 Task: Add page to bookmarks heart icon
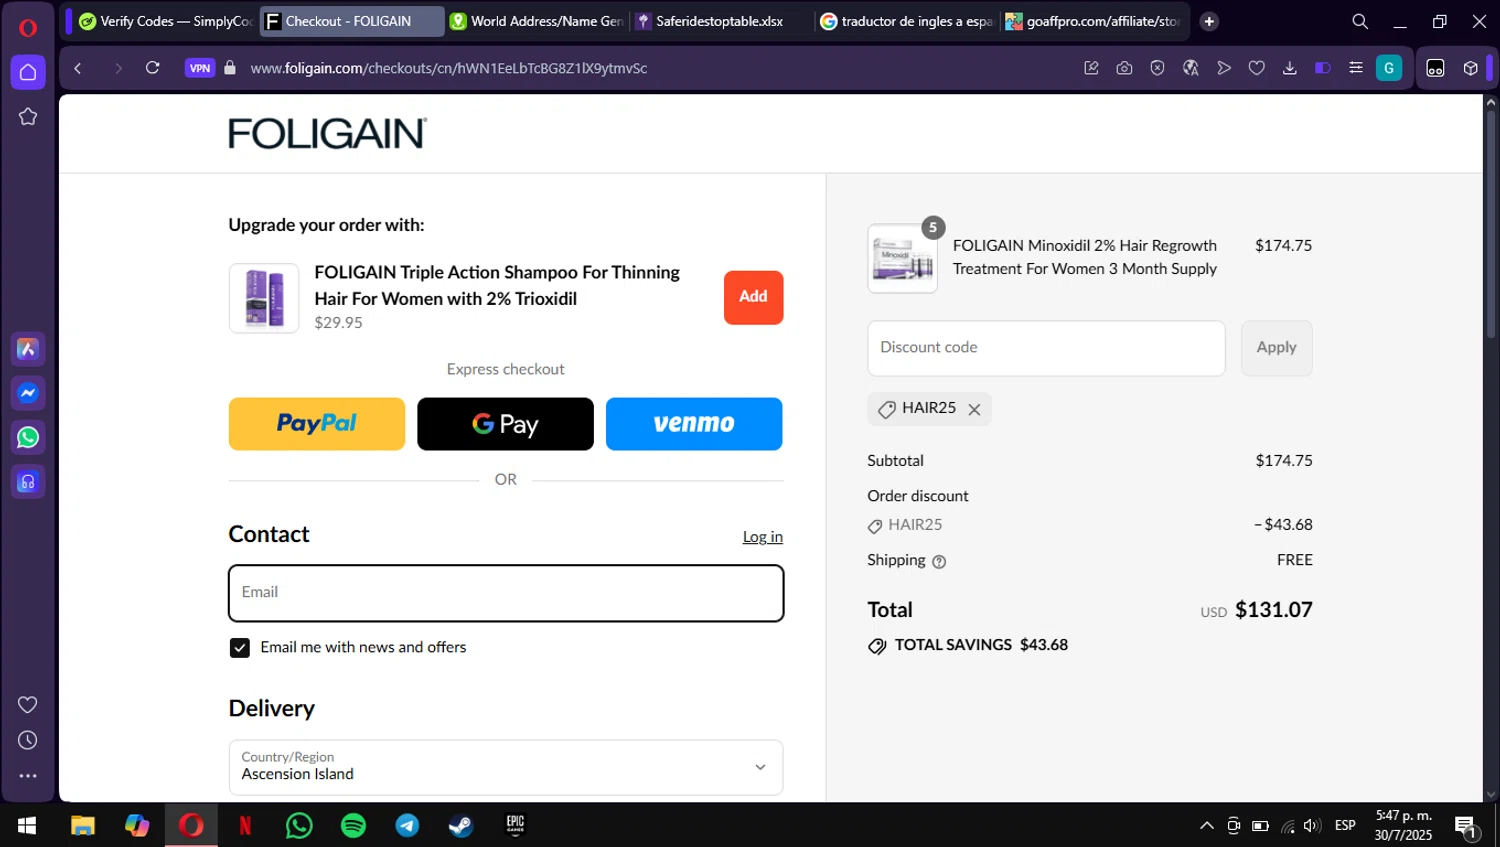1257,68
